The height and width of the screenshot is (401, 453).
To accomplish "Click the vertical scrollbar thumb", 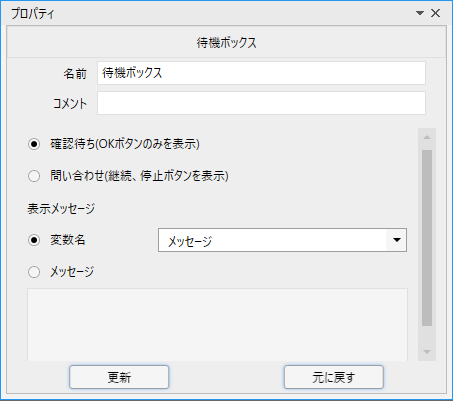I will [427, 238].
